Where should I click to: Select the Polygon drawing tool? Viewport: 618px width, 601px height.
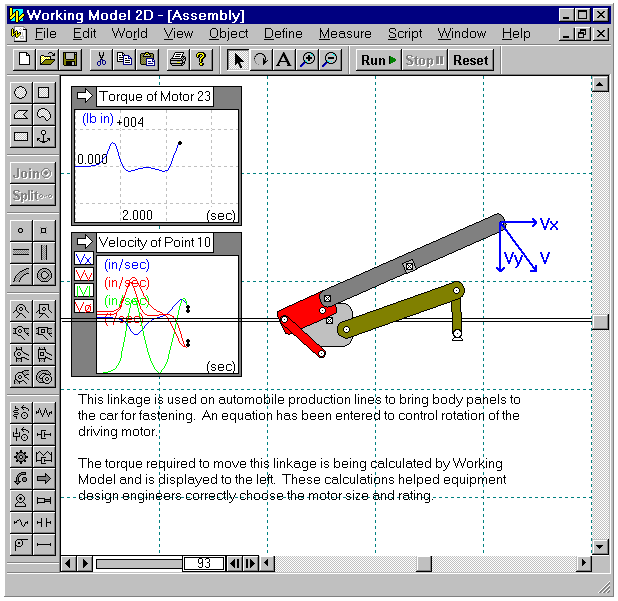click(20, 115)
